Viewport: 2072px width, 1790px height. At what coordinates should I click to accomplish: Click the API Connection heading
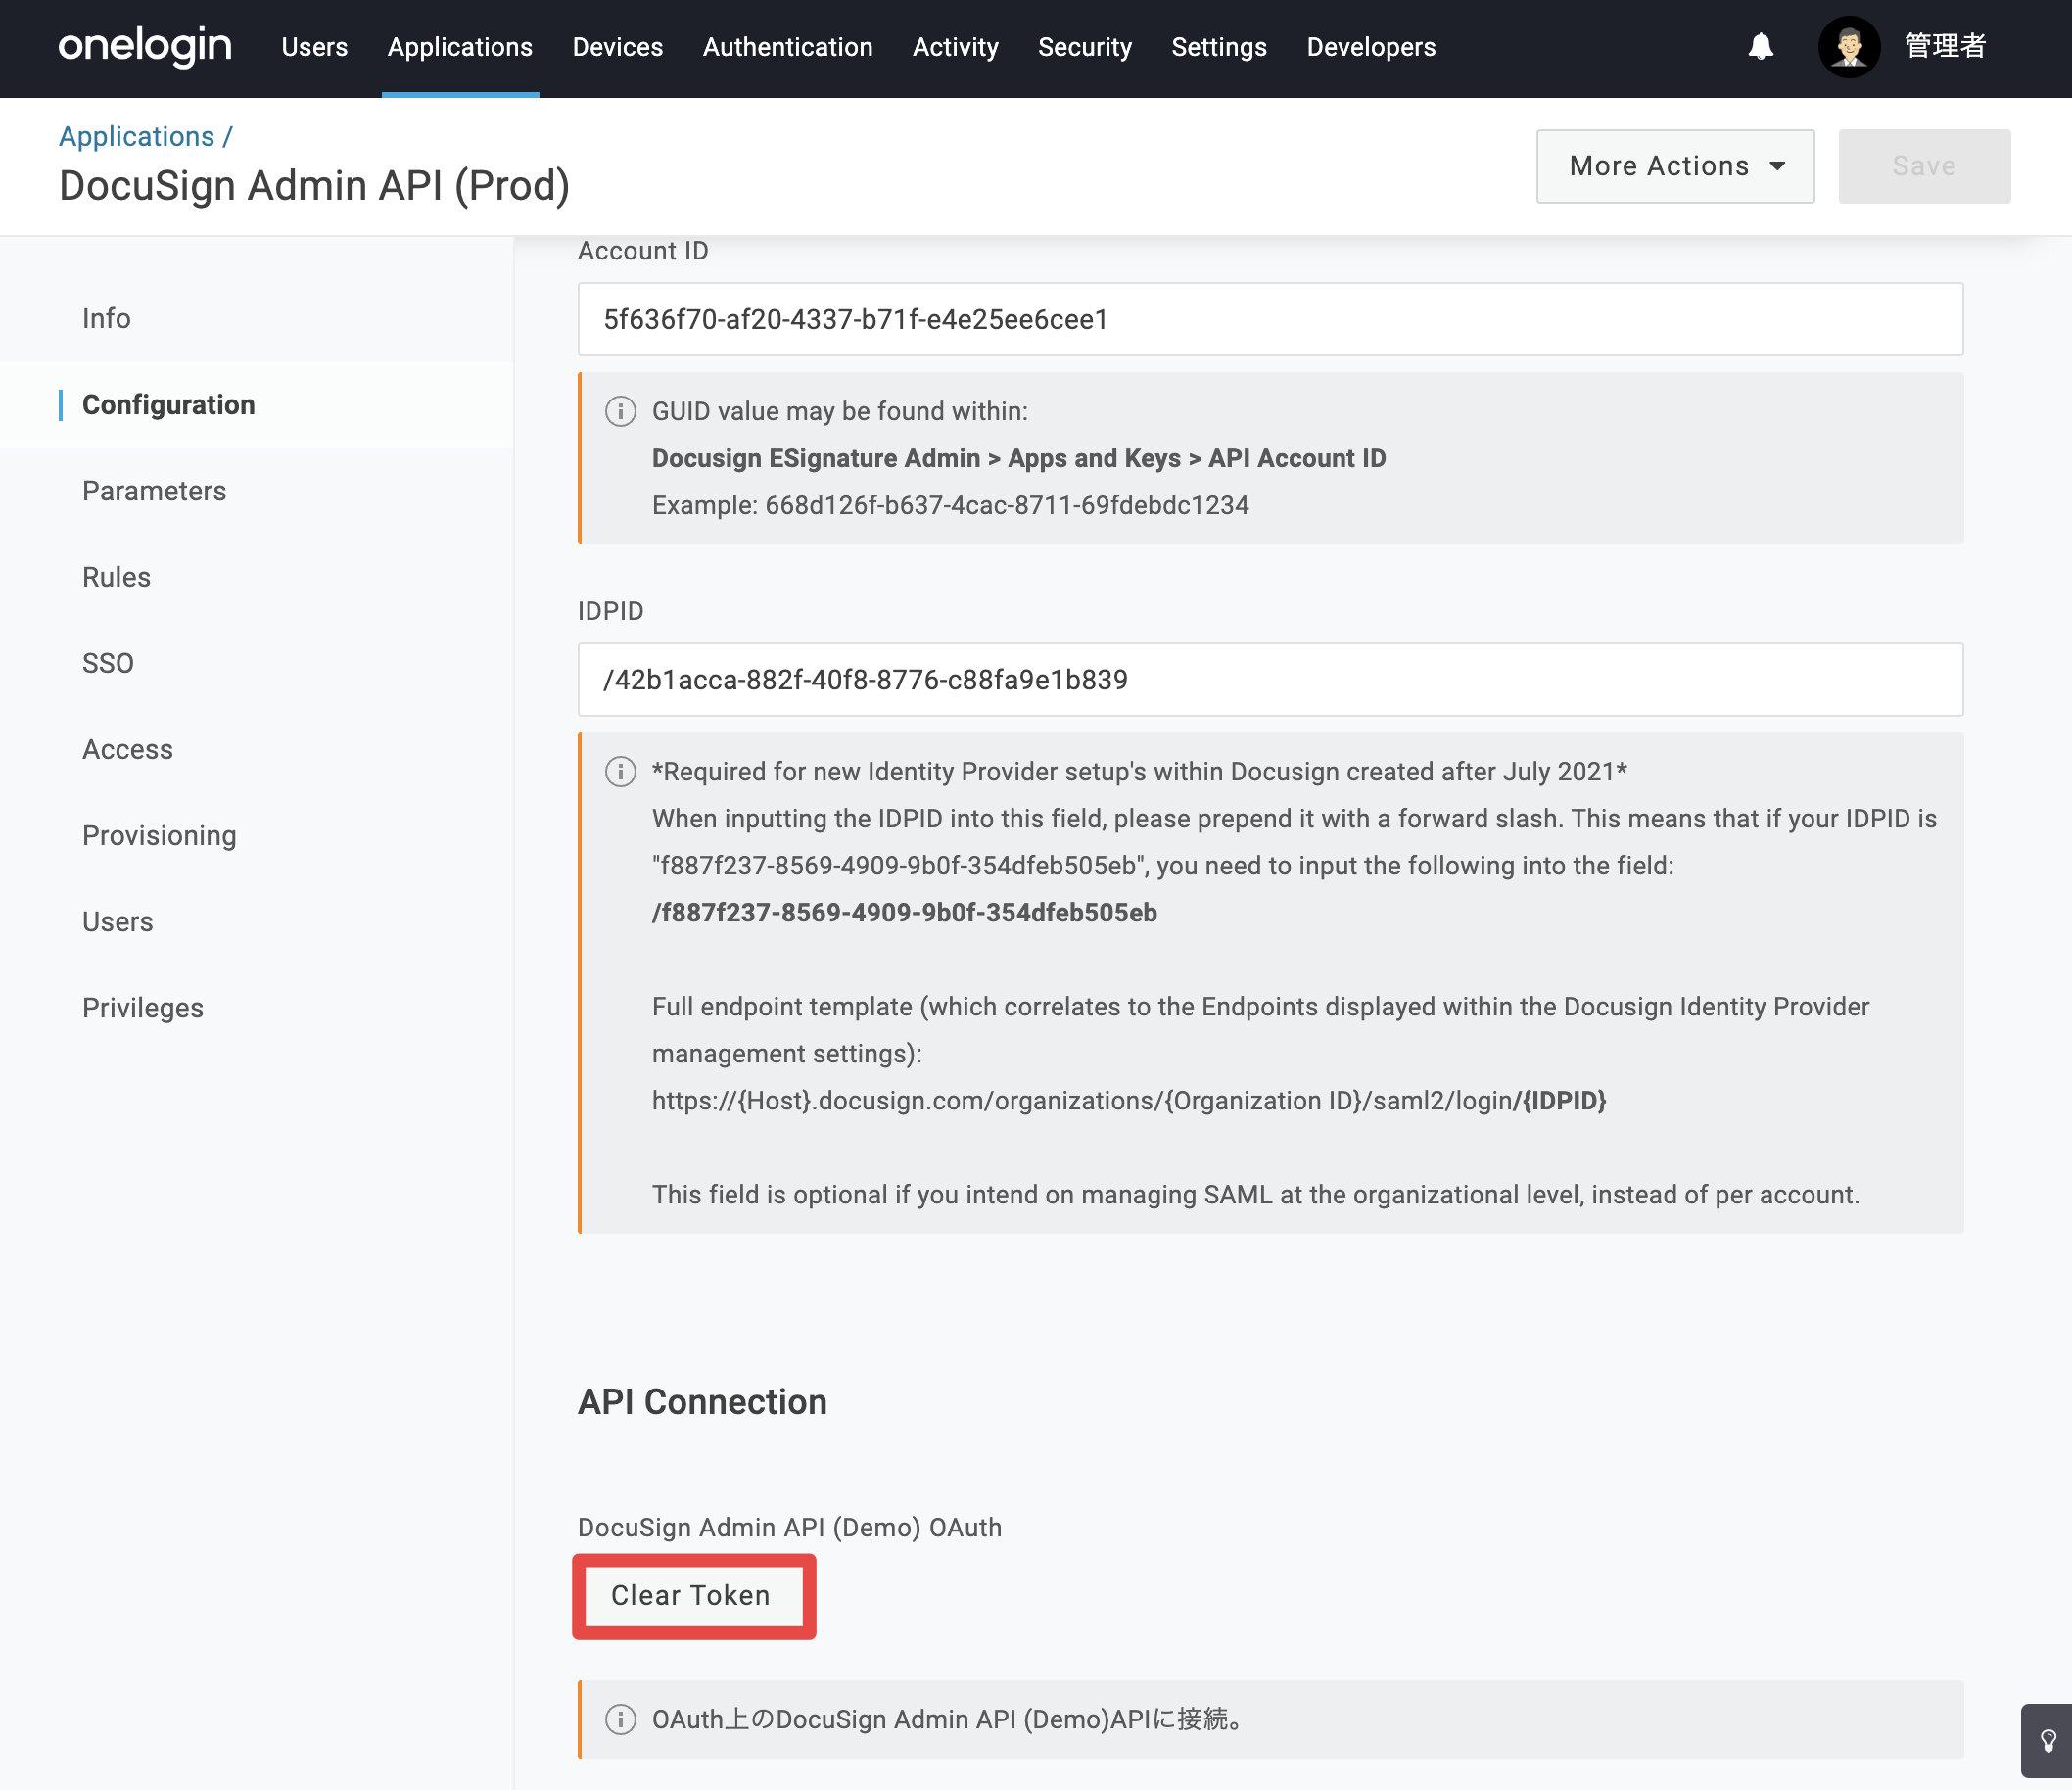click(x=702, y=1402)
